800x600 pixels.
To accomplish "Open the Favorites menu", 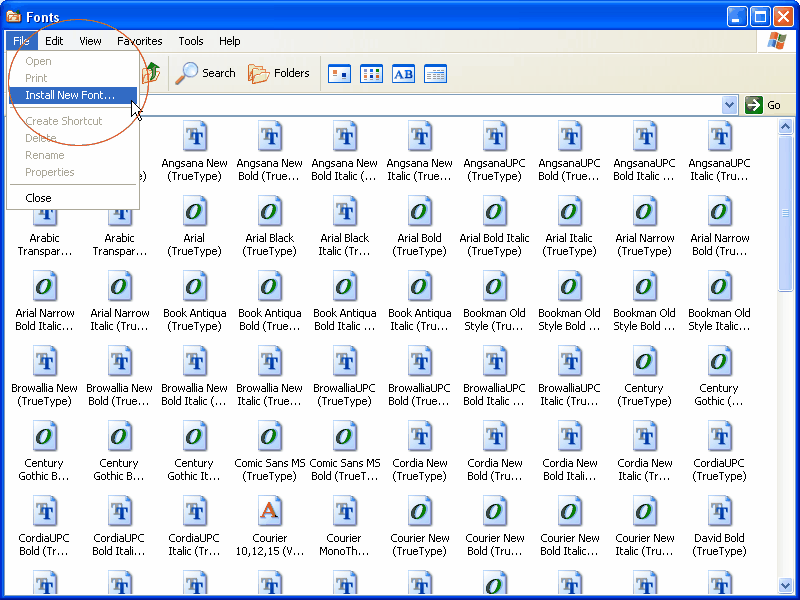I will (139, 41).
